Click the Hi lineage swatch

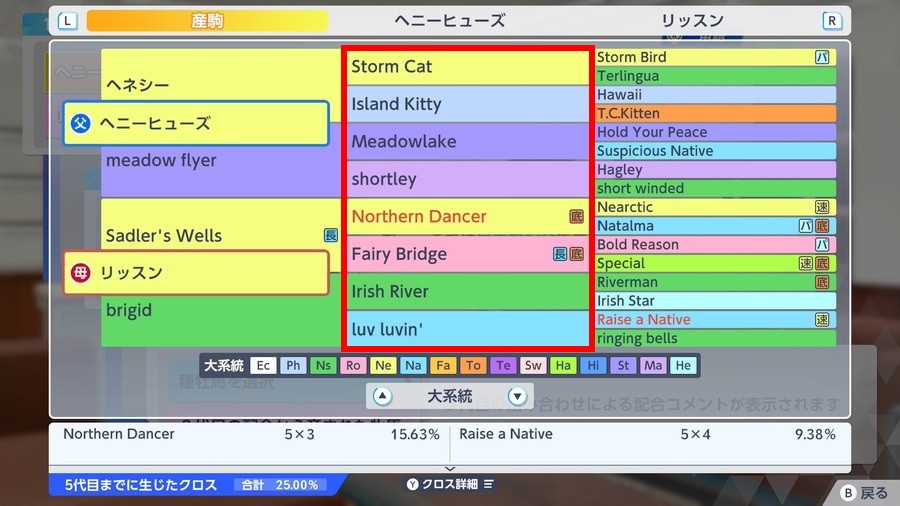593,365
